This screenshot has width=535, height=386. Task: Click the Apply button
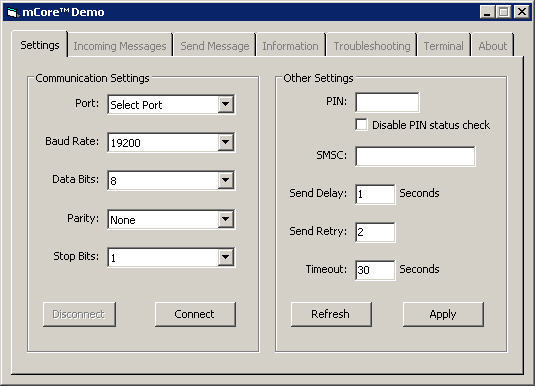pos(443,314)
